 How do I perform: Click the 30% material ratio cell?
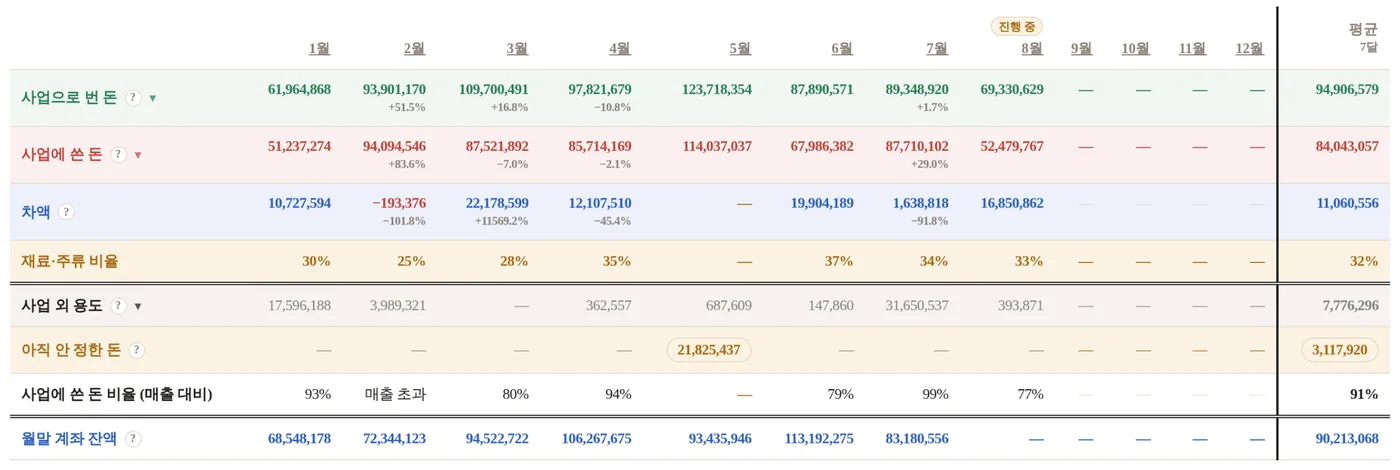click(x=317, y=262)
